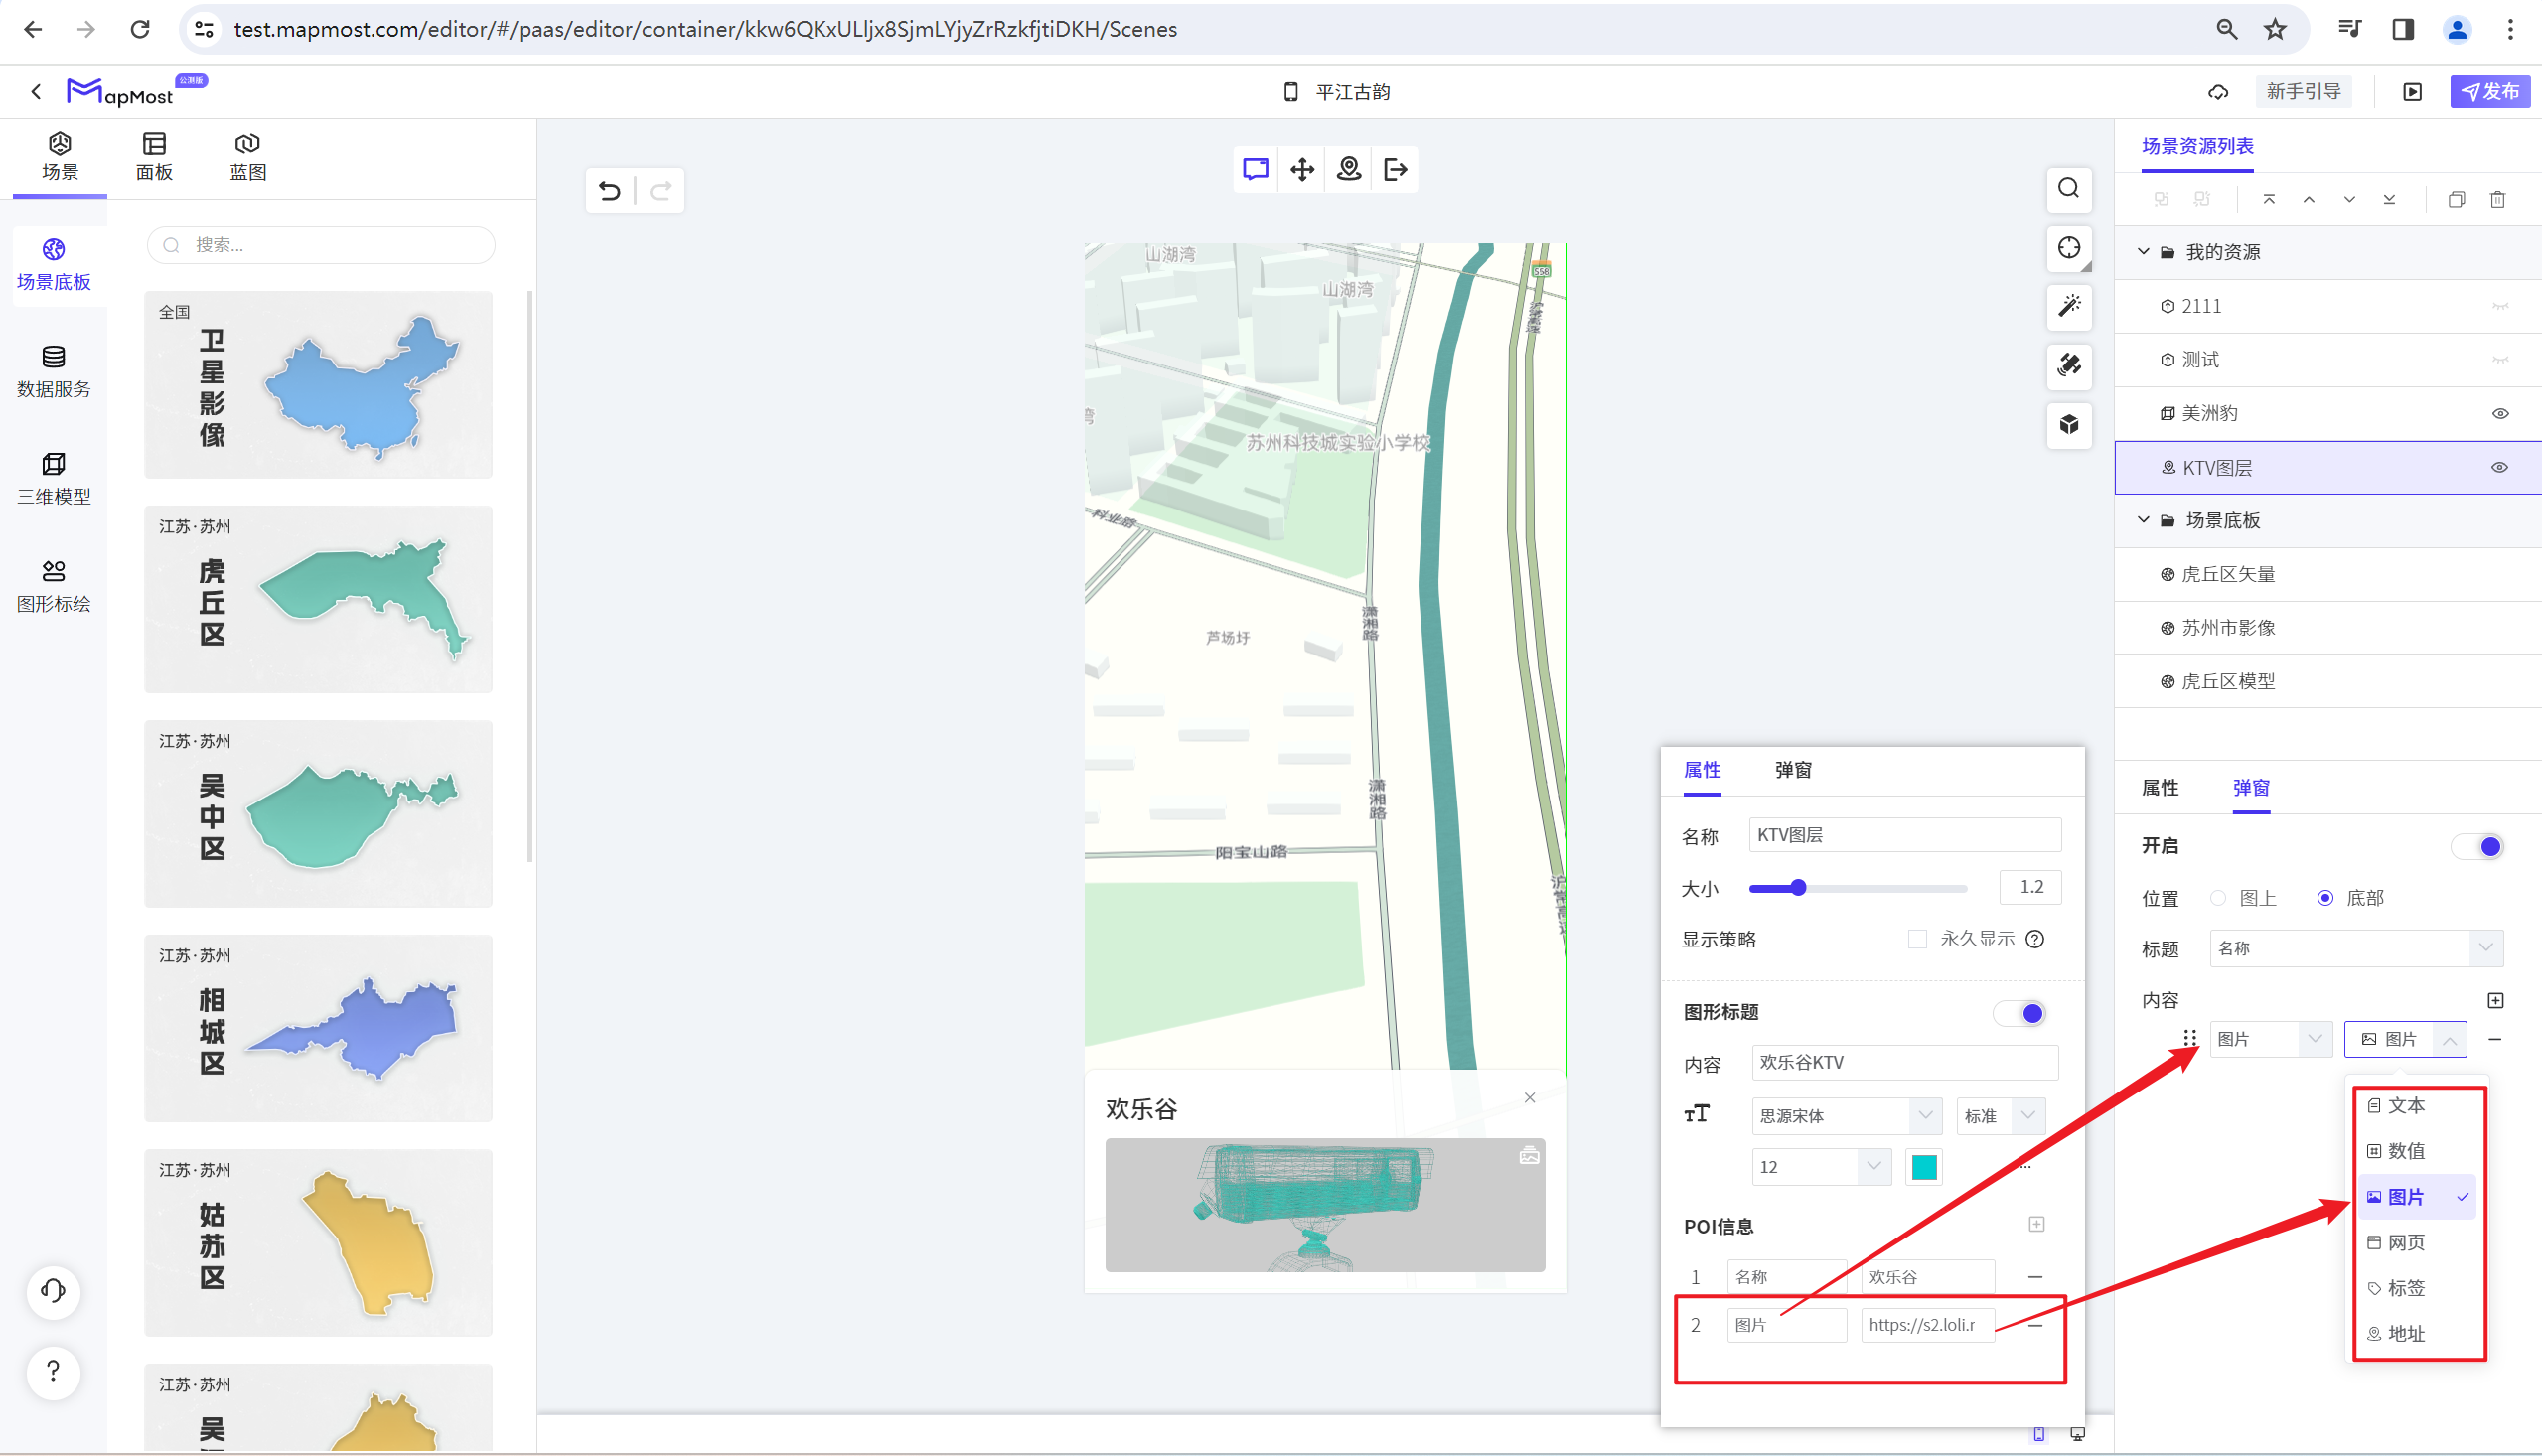Select the move tool
The image size is (2542, 1456).
point(1302,169)
